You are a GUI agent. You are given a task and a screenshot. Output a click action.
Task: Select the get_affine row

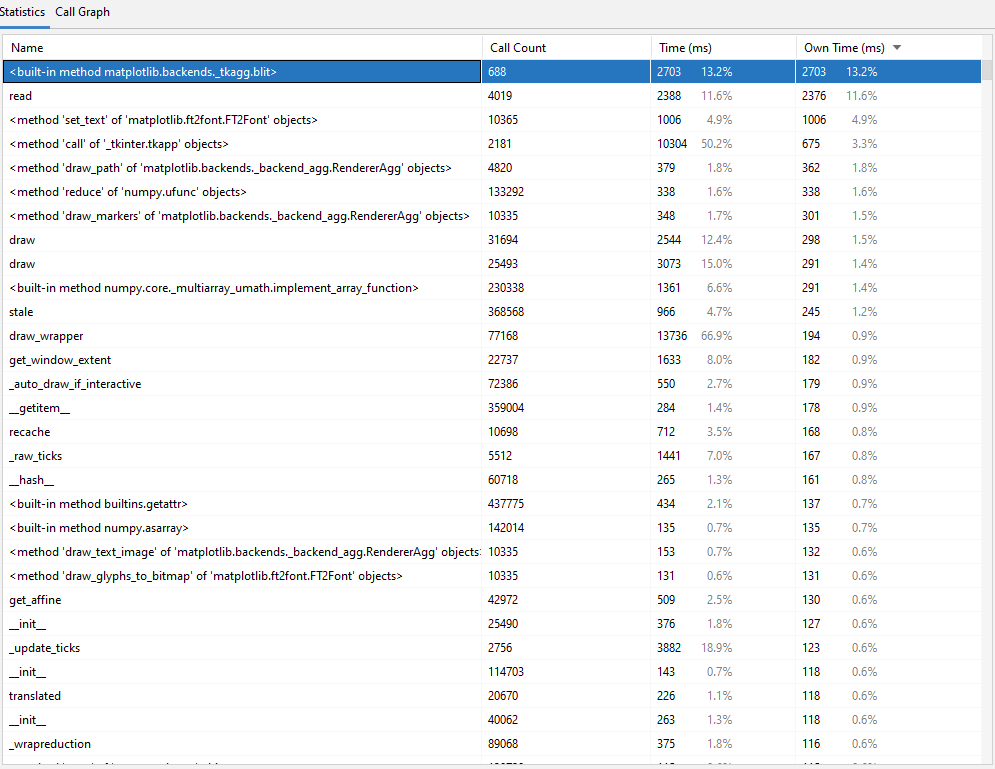[492, 600]
